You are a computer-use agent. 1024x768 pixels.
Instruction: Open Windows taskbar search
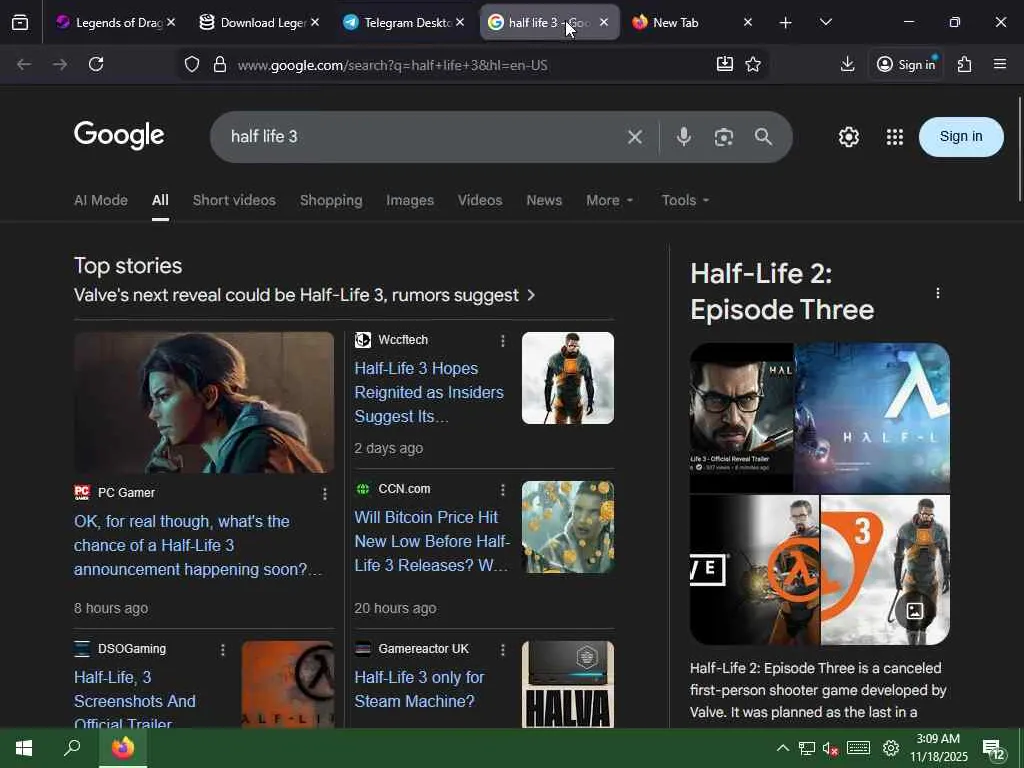(72, 748)
